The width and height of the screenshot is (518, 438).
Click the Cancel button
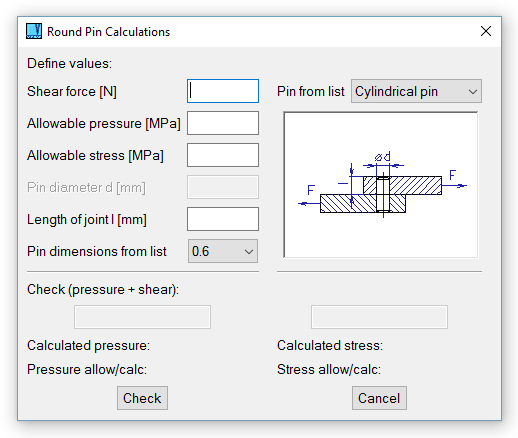tap(379, 398)
